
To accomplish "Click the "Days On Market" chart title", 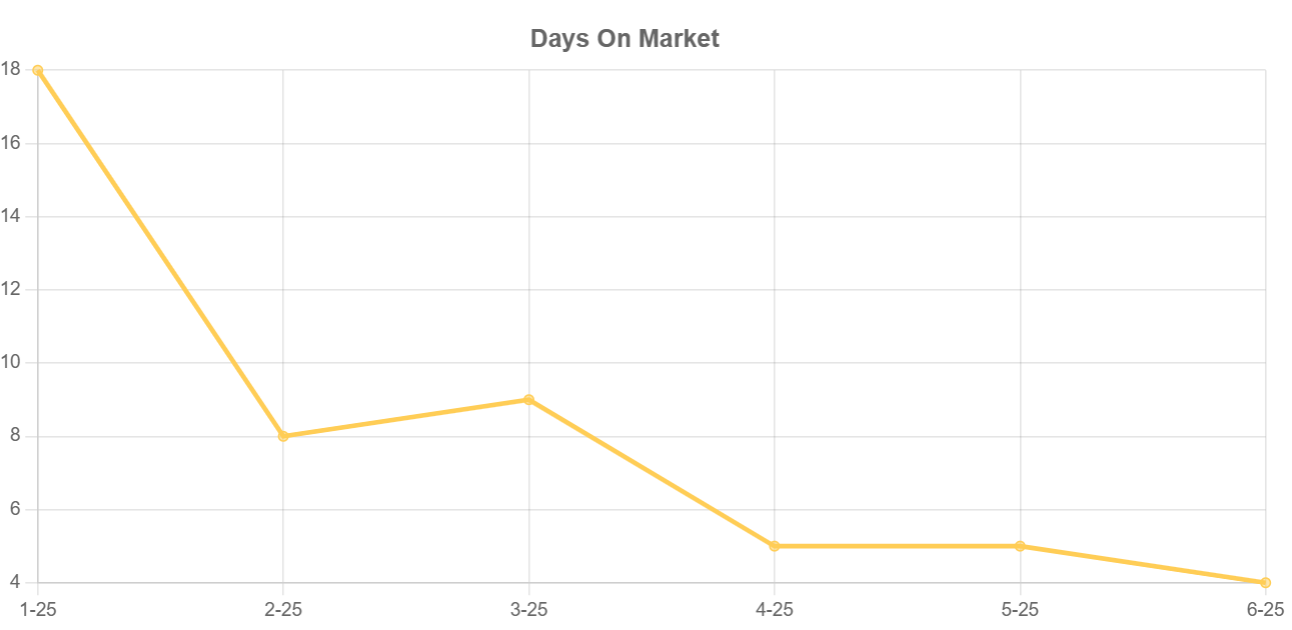I will [x=625, y=39].
